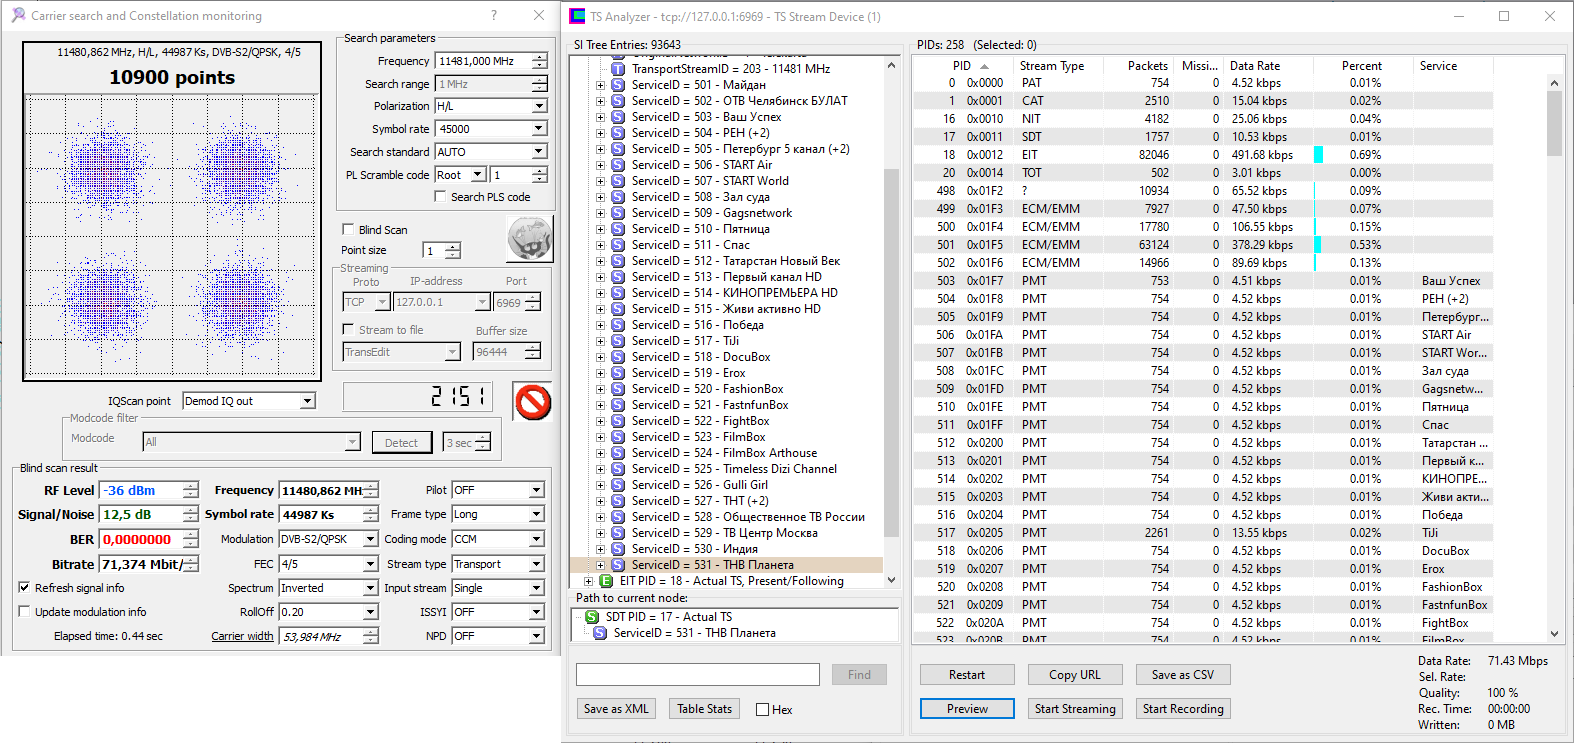Open the Symbol rate 45000 dropdown
Image resolution: width=1574 pixels, height=743 pixels.
[539, 129]
